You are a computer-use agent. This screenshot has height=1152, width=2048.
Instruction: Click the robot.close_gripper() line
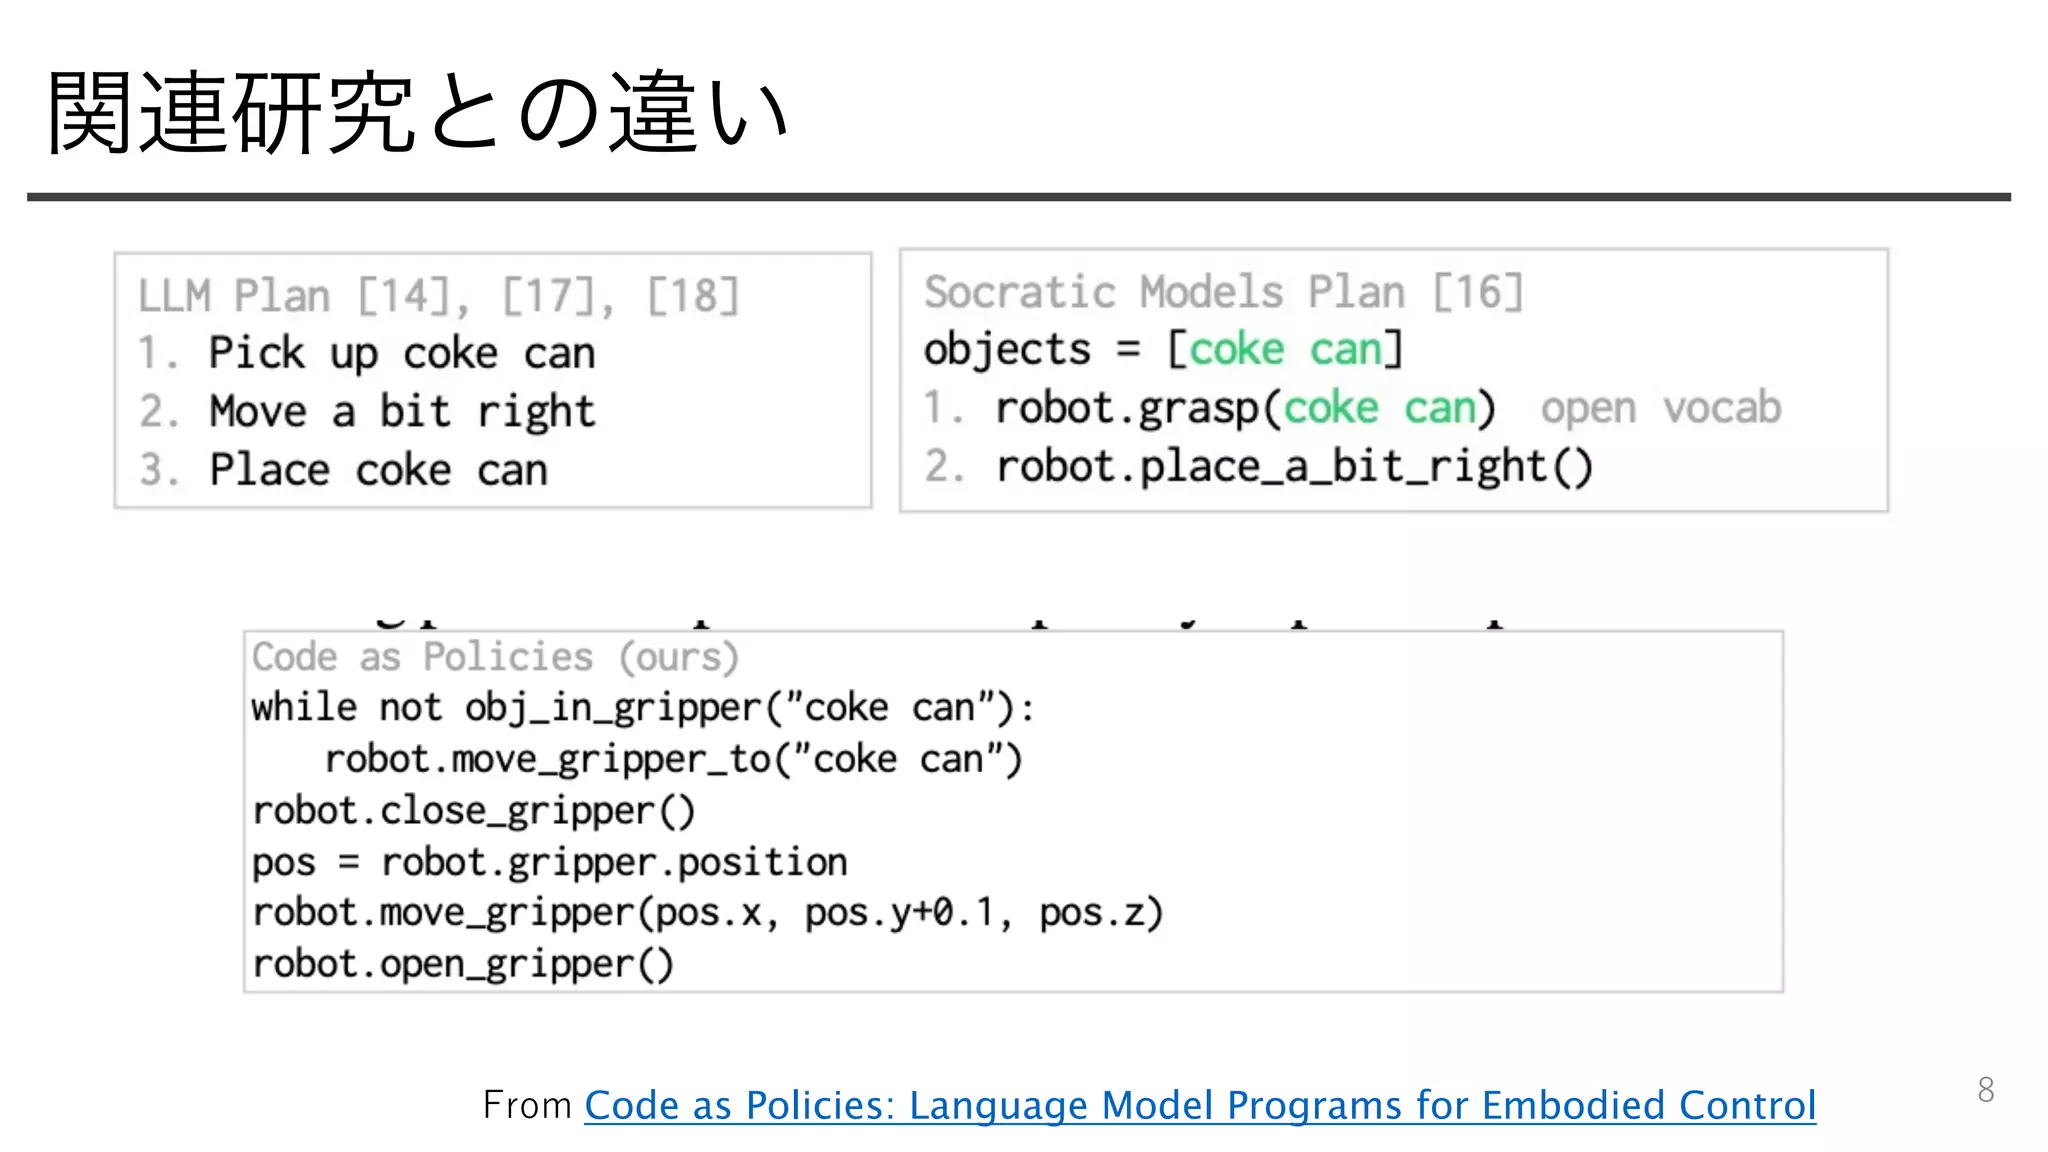473,811
